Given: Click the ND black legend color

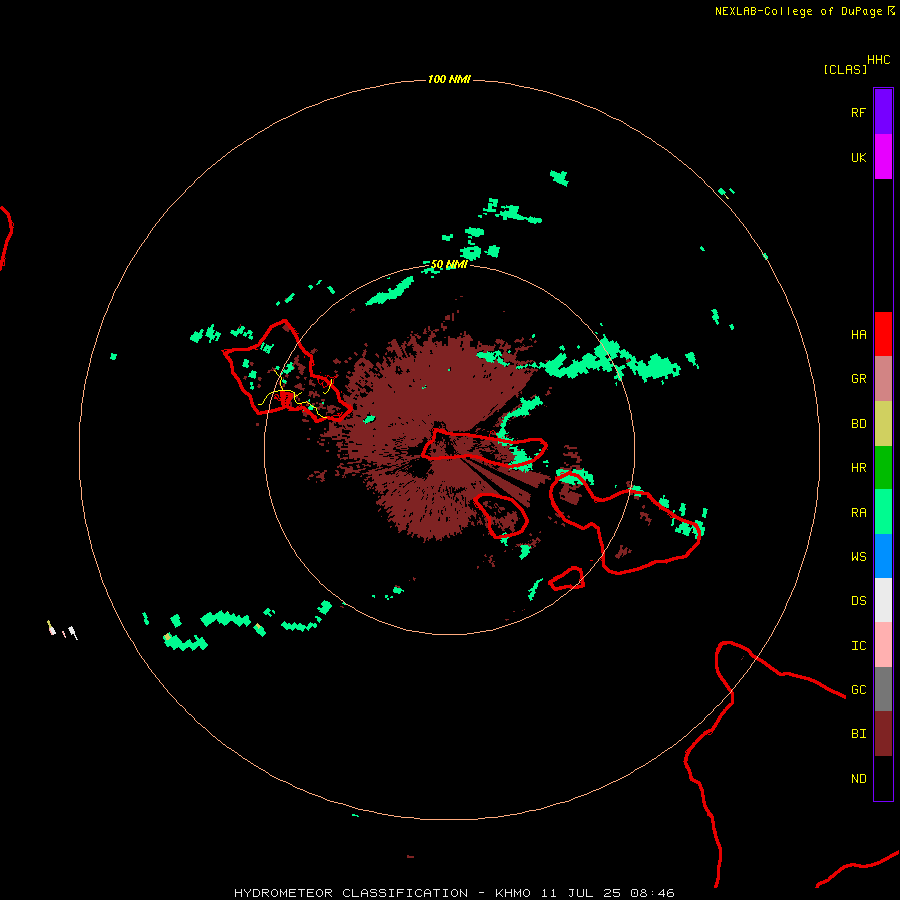Looking at the screenshot, I should (x=883, y=778).
